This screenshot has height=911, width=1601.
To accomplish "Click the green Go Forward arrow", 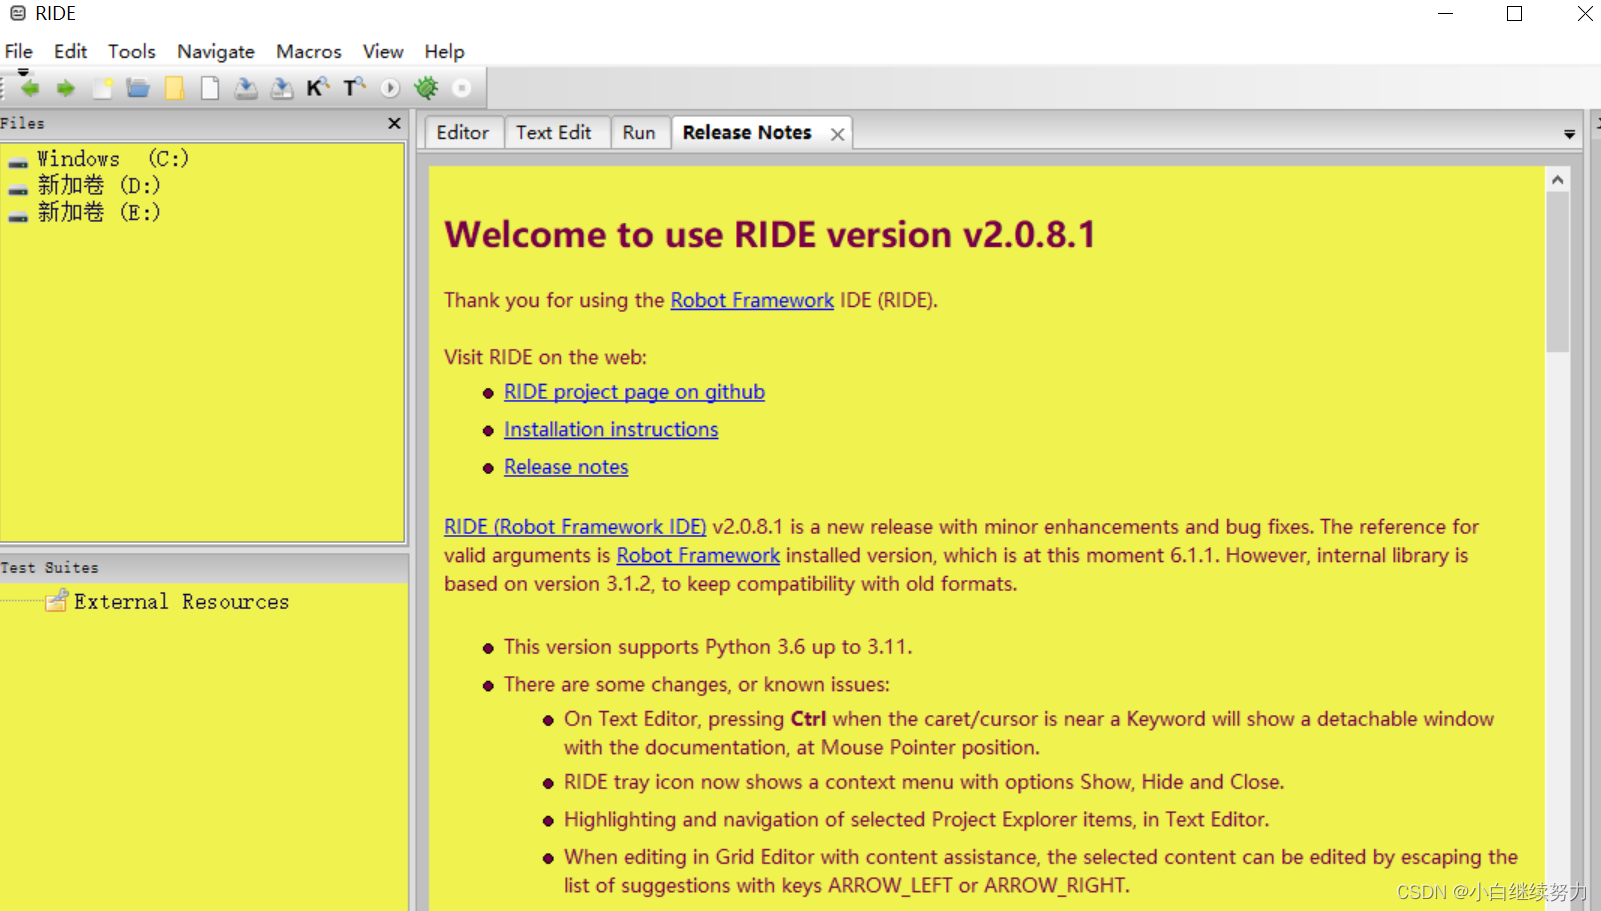I will (x=66, y=89).
